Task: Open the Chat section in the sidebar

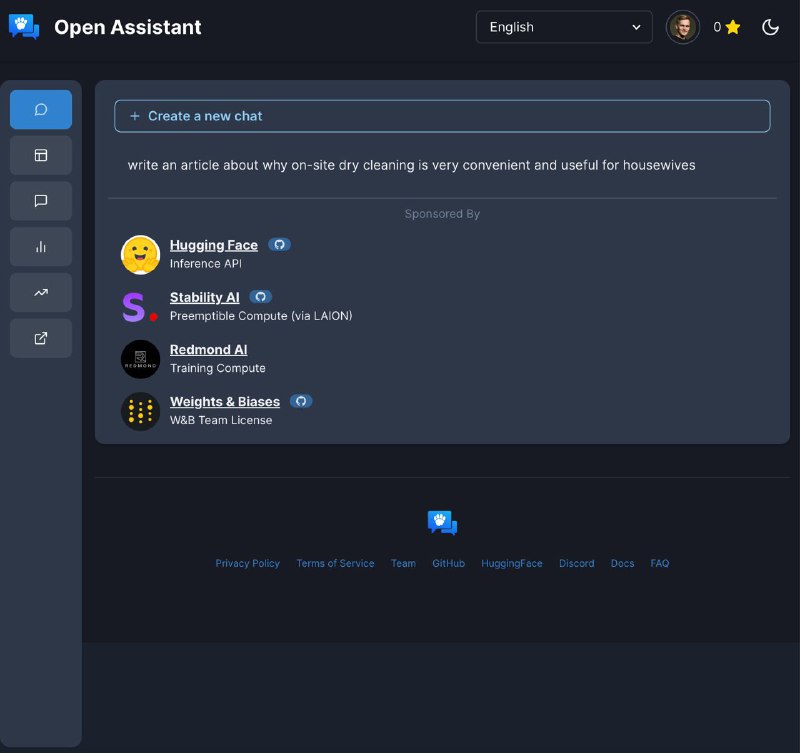Action: coord(41,110)
